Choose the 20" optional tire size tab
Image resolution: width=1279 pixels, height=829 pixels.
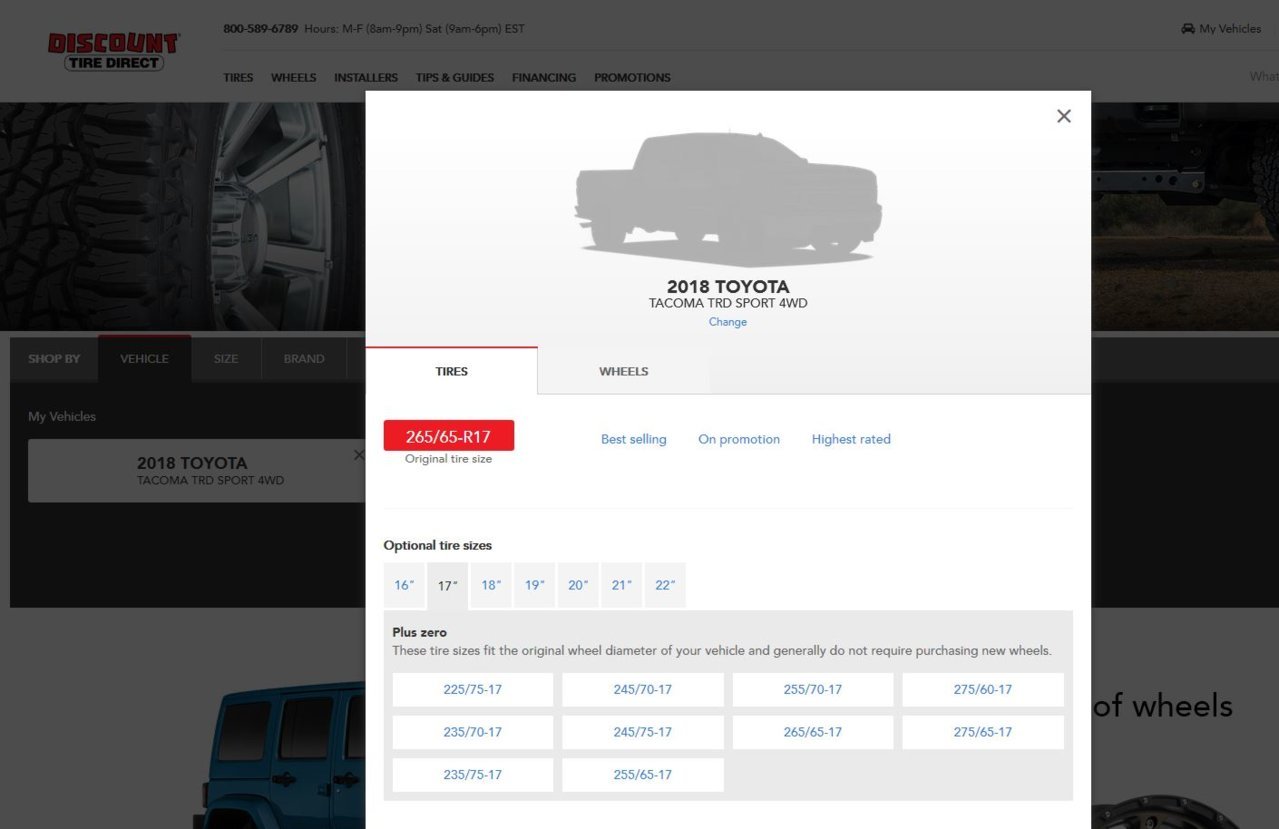tap(578, 585)
